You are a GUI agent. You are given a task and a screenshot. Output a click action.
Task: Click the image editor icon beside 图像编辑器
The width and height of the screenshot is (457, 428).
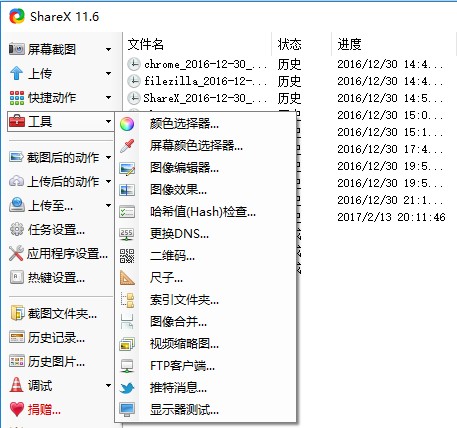click(x=127, y=168)
